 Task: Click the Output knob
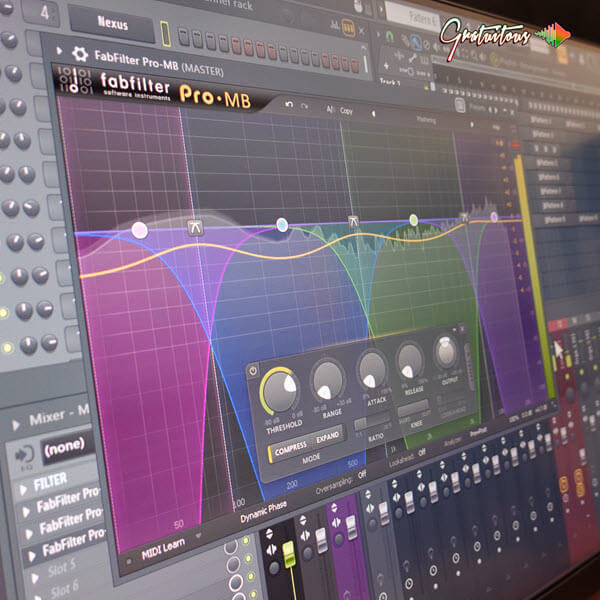point(445,352)
